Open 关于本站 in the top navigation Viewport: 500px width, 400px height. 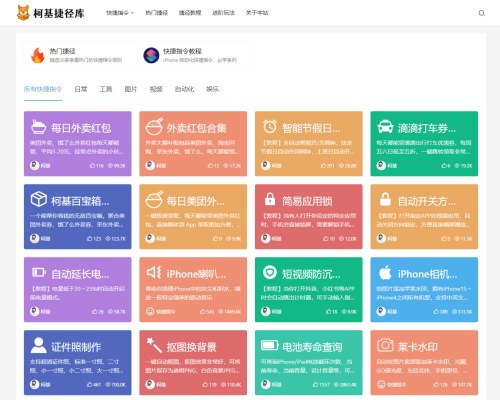click(x=257, y=13)
